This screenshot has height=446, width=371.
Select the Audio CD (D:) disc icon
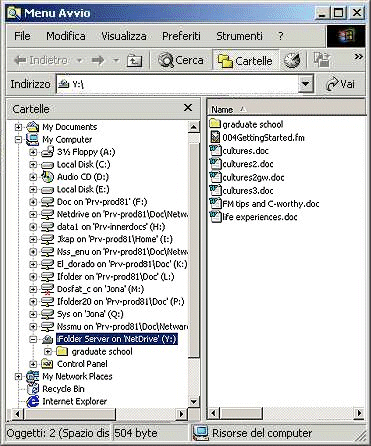[x=47, y=177]
